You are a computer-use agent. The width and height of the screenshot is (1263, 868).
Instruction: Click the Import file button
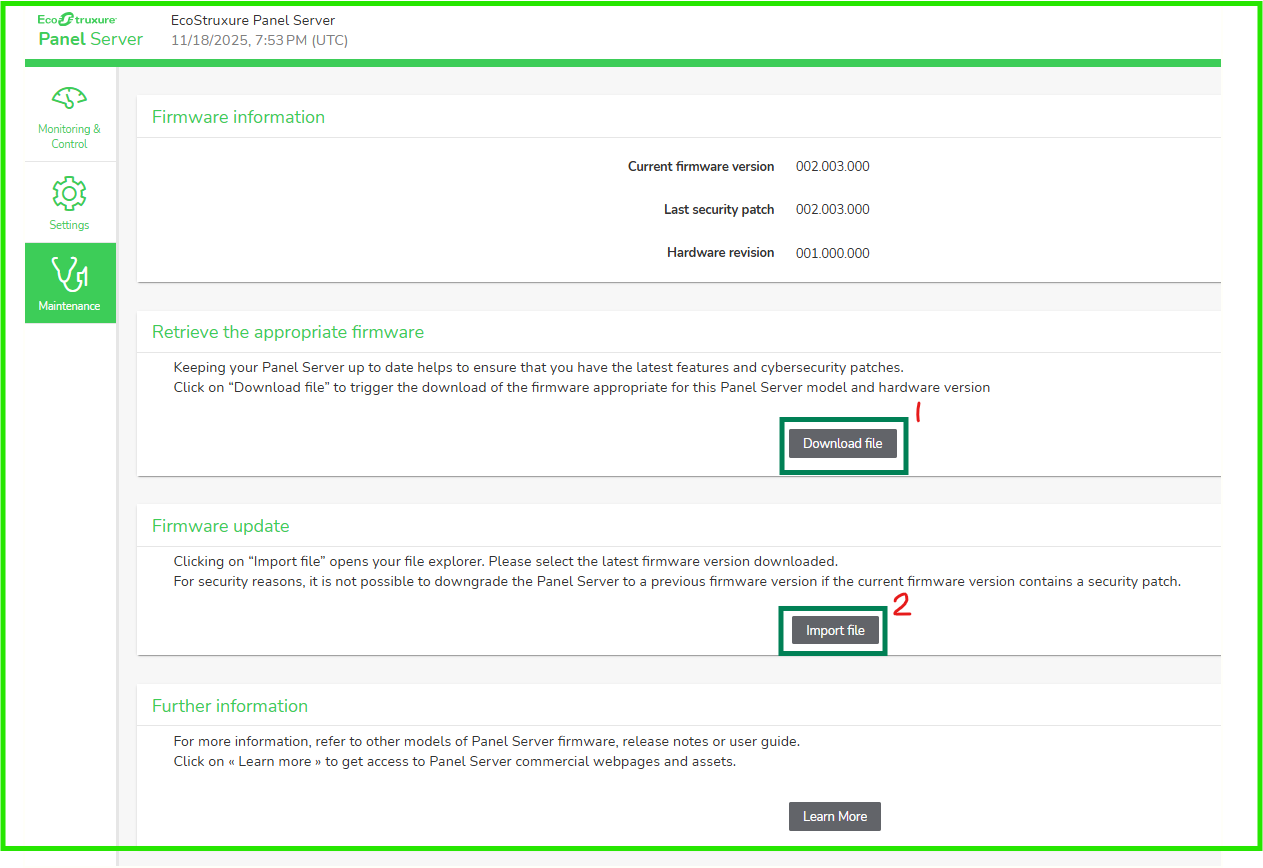coord(835,631)
